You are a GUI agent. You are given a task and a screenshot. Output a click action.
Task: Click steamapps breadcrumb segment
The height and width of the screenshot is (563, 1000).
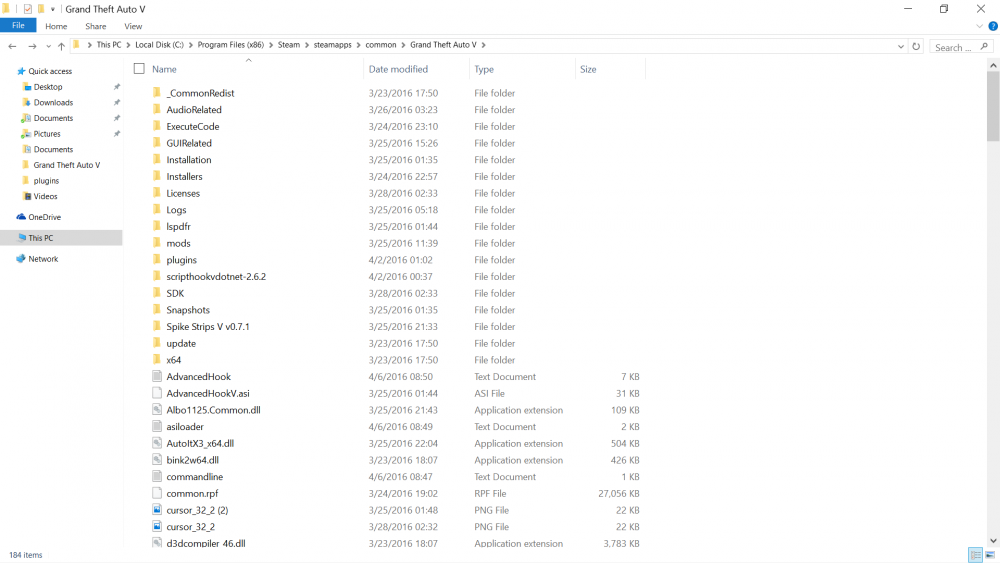point(332,45)
